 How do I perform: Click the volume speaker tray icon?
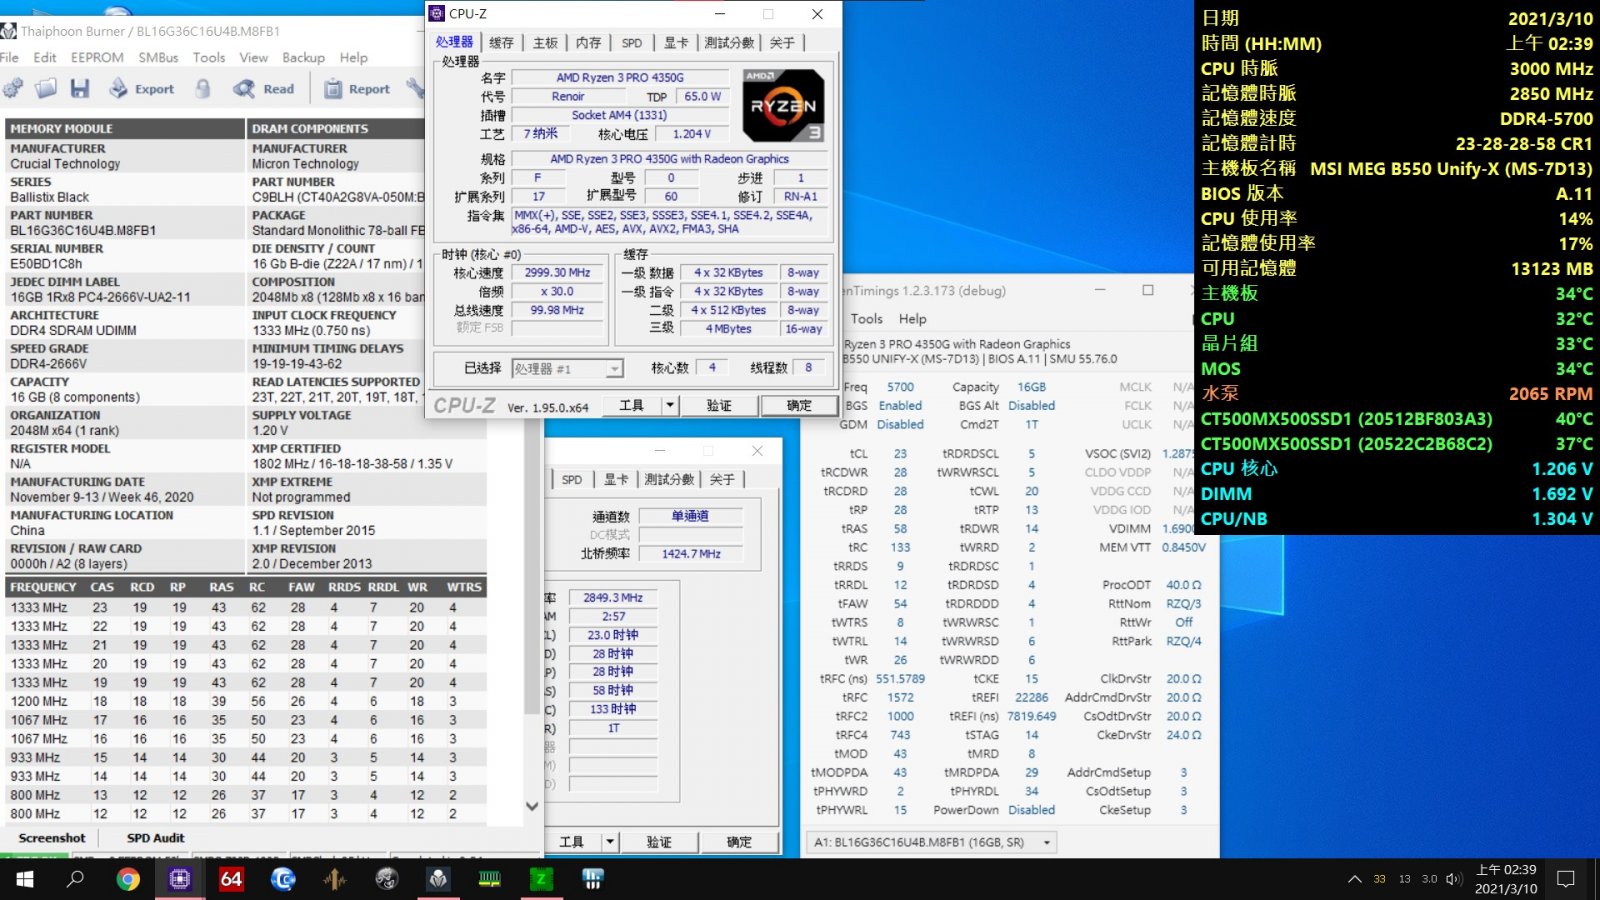click(x=1454, y=879)
